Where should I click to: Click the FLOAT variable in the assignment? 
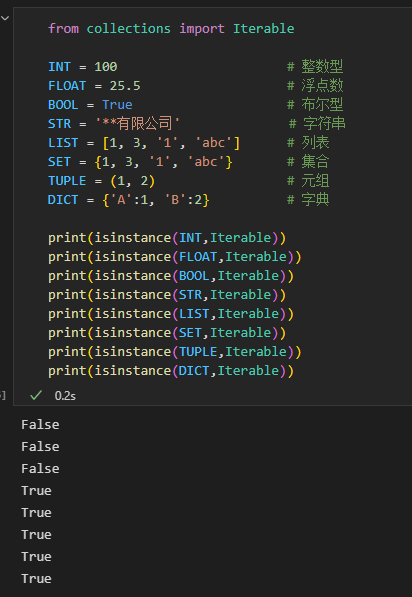[67, 86]
